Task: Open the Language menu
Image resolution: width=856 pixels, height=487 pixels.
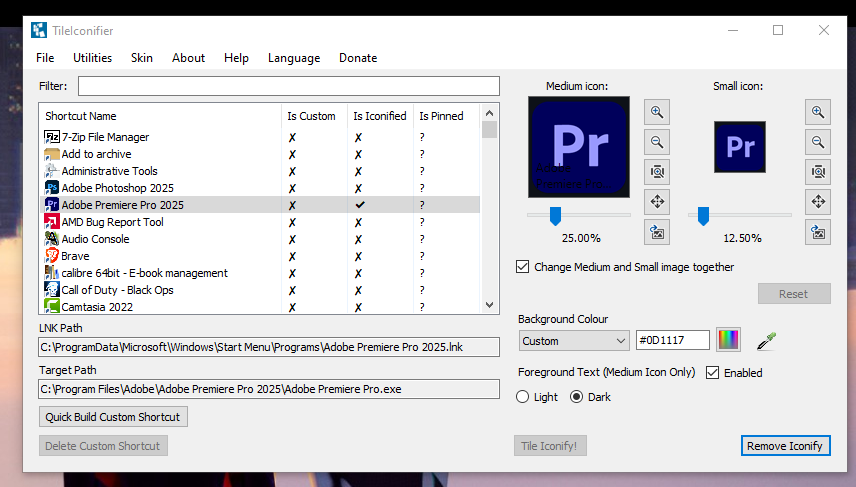Action: pos(294,58)
